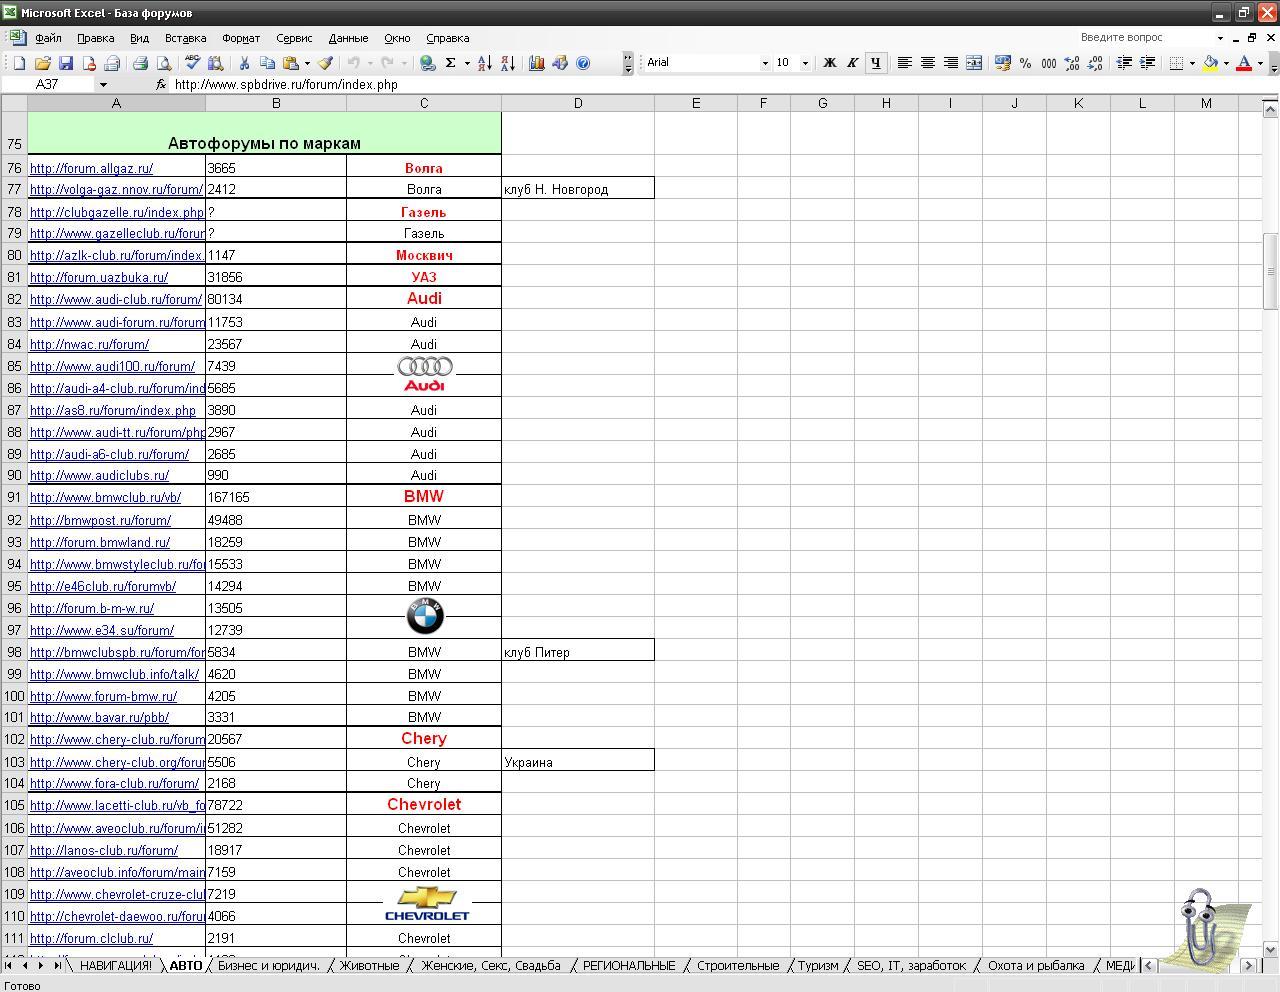The width and height of the screenshot is (1280, 992).
Task: Open the Вставка menu
Action: click(x=185, y=38)
